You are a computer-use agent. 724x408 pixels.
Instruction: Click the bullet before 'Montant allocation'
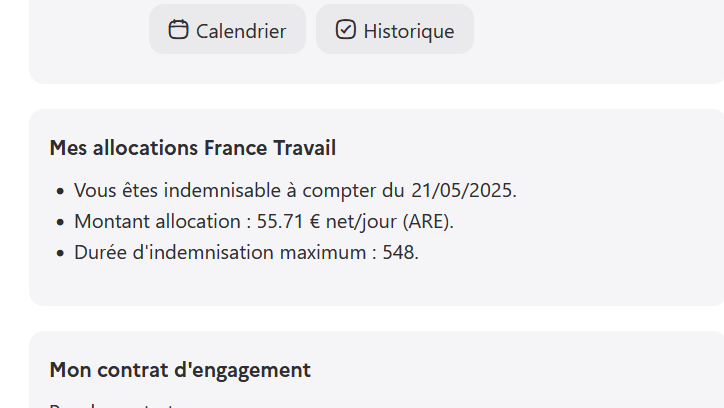[60, 222]
